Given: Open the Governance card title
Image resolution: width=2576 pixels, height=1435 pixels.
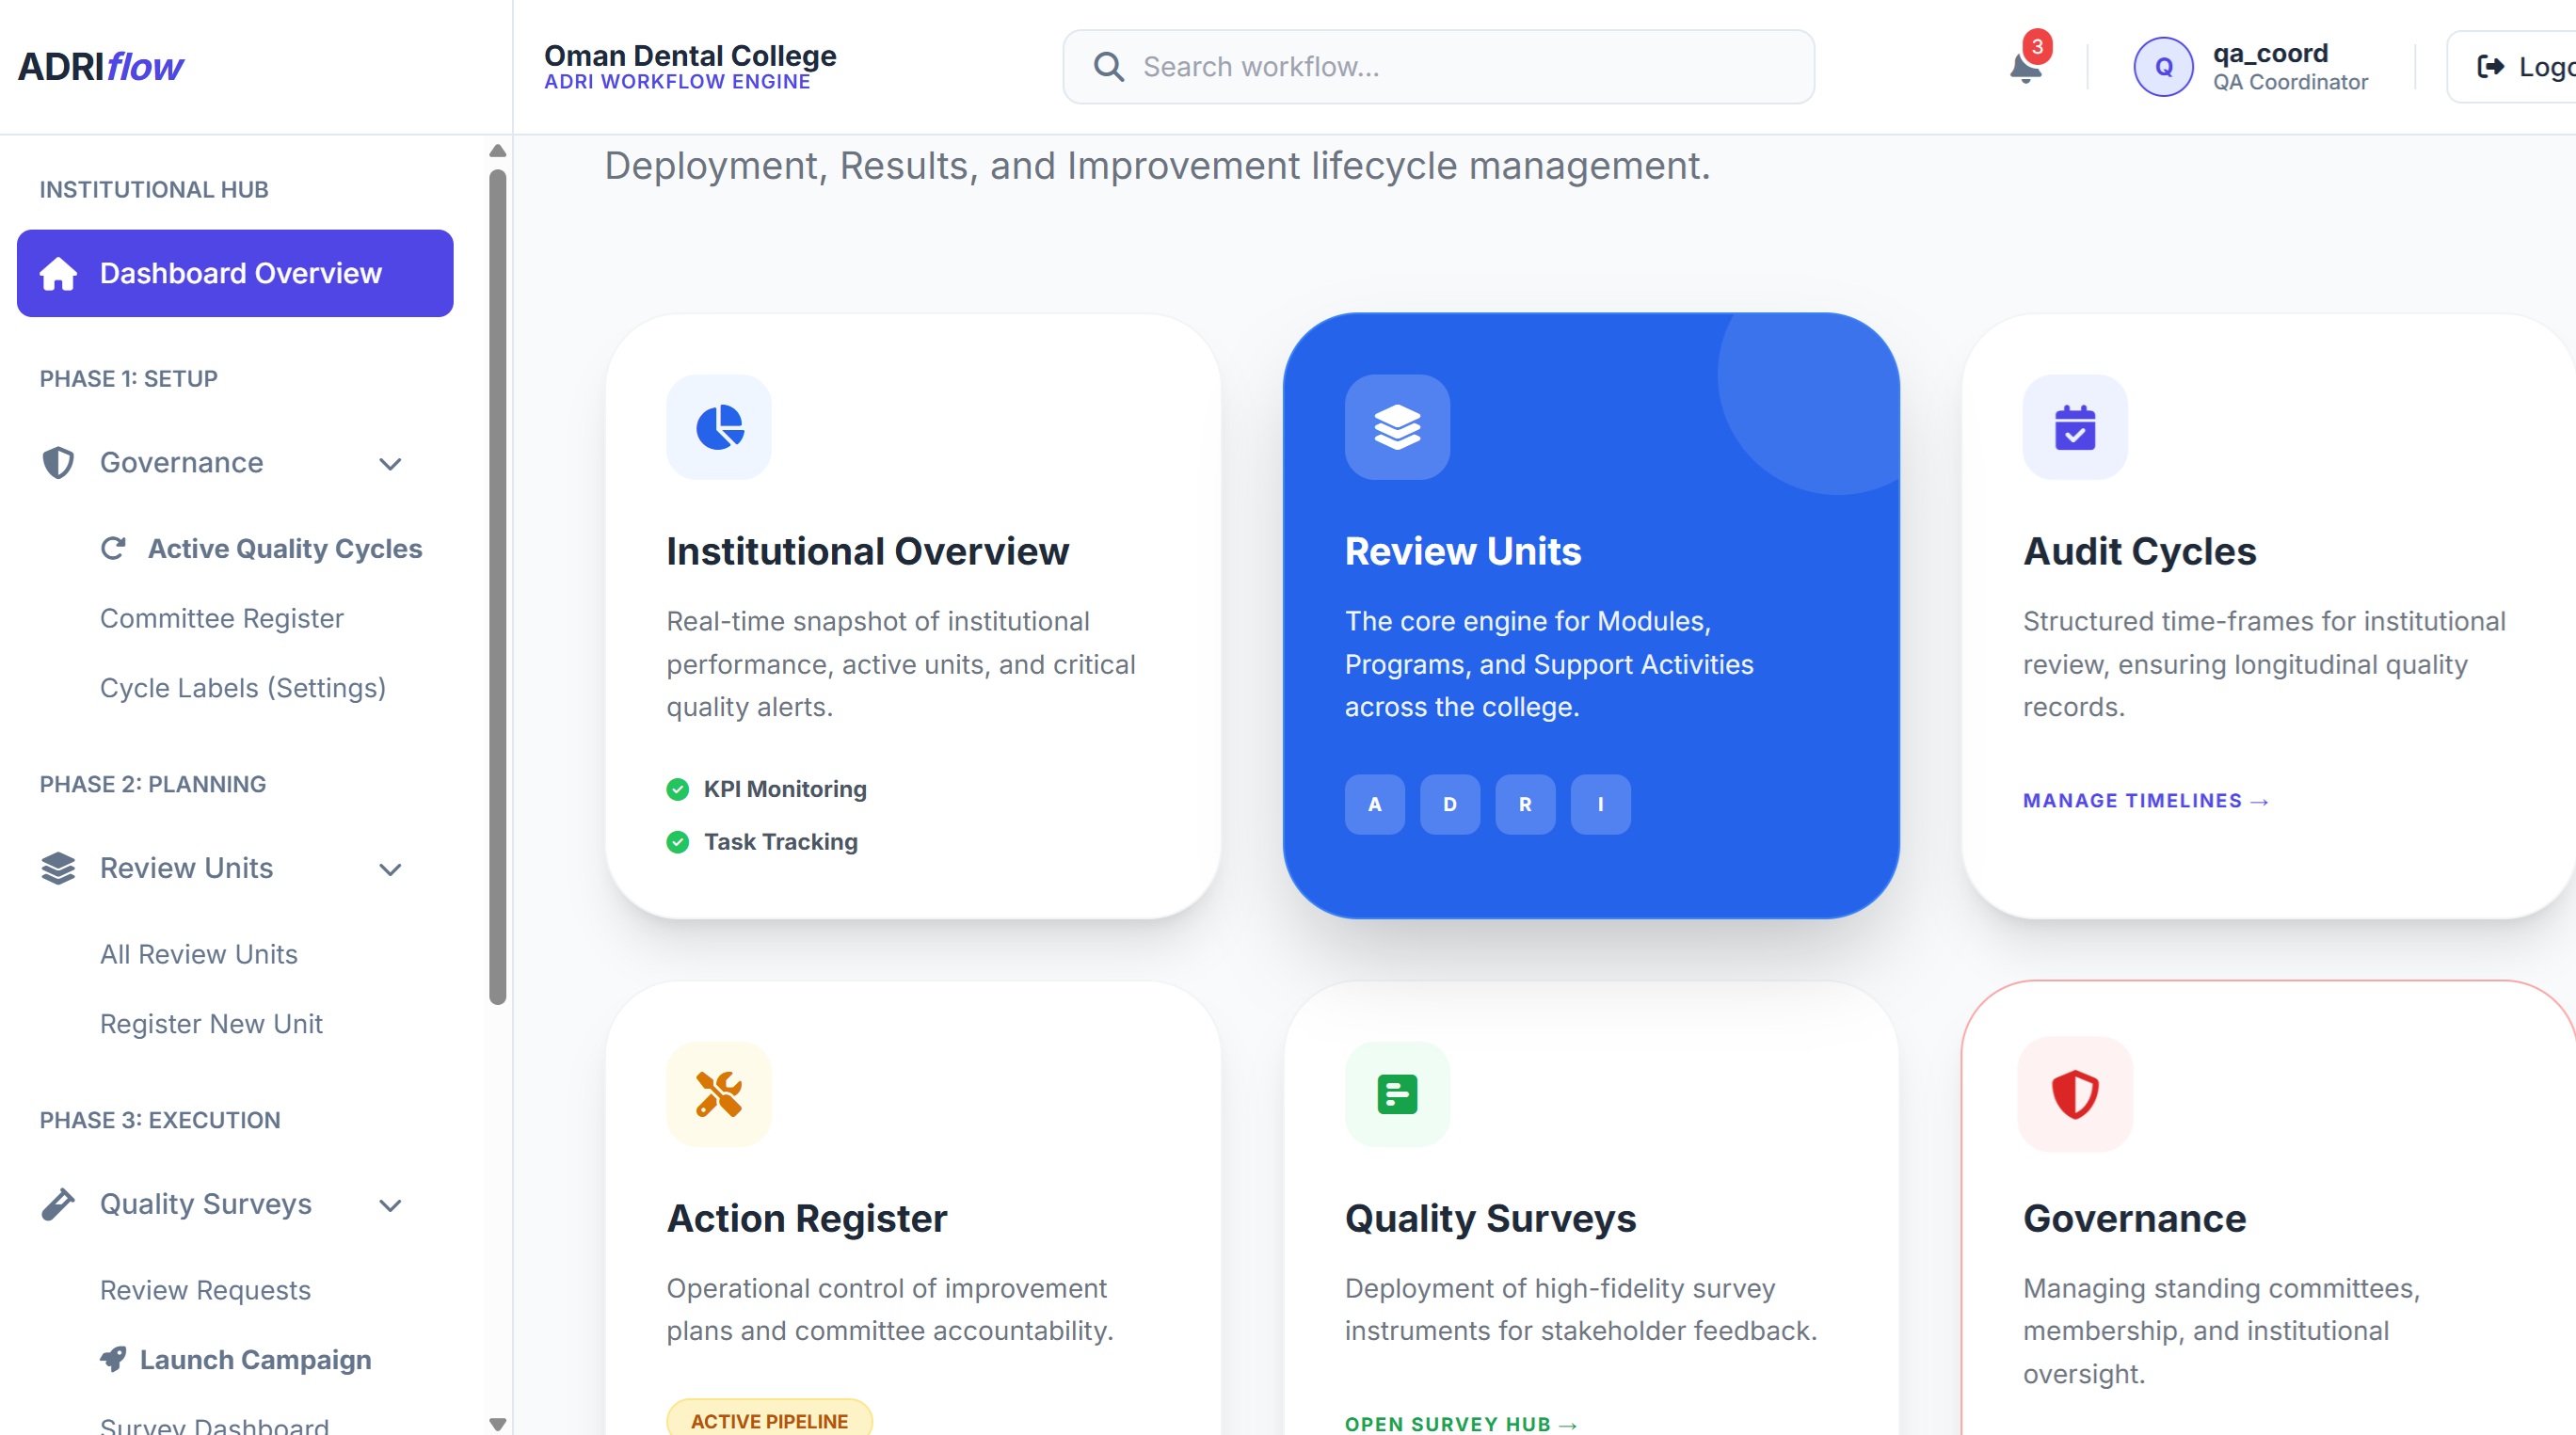Looking at the screenshot, I should (x=2134, y=1218).
